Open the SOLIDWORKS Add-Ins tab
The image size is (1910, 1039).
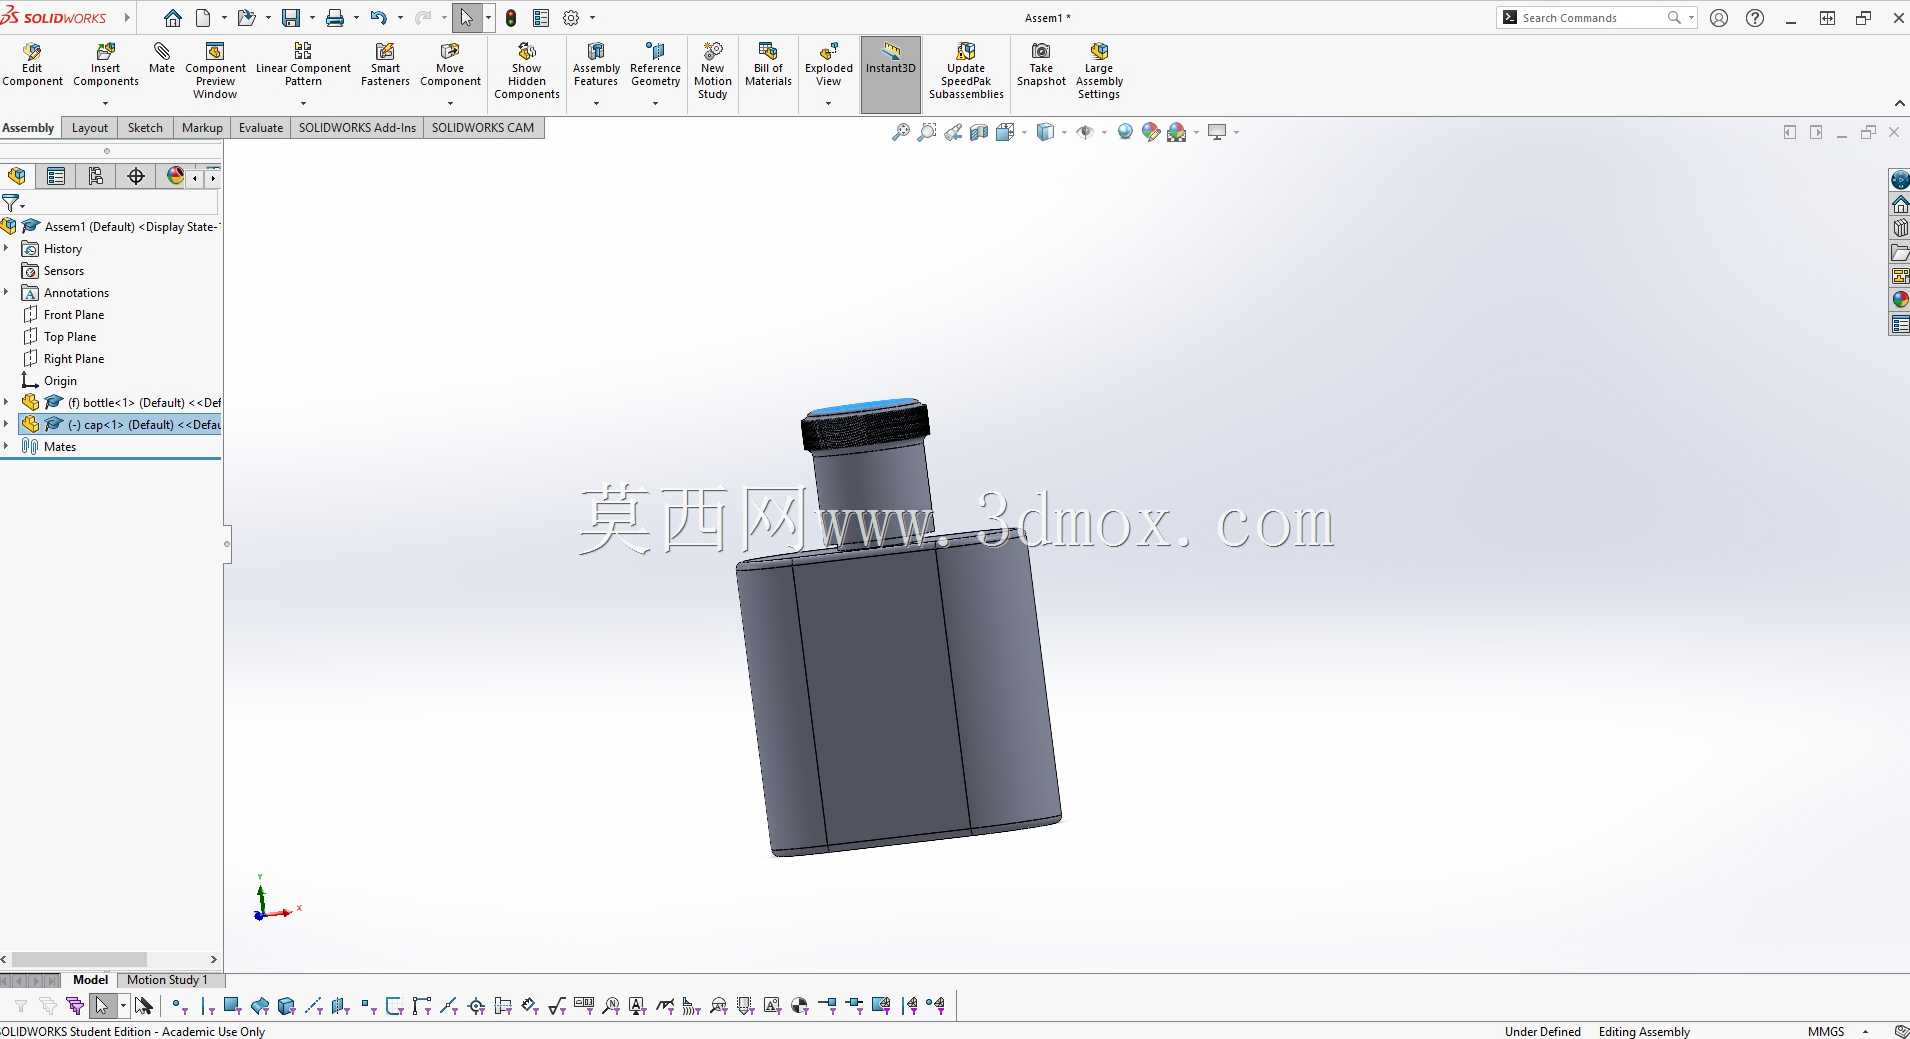pos(357,128)
